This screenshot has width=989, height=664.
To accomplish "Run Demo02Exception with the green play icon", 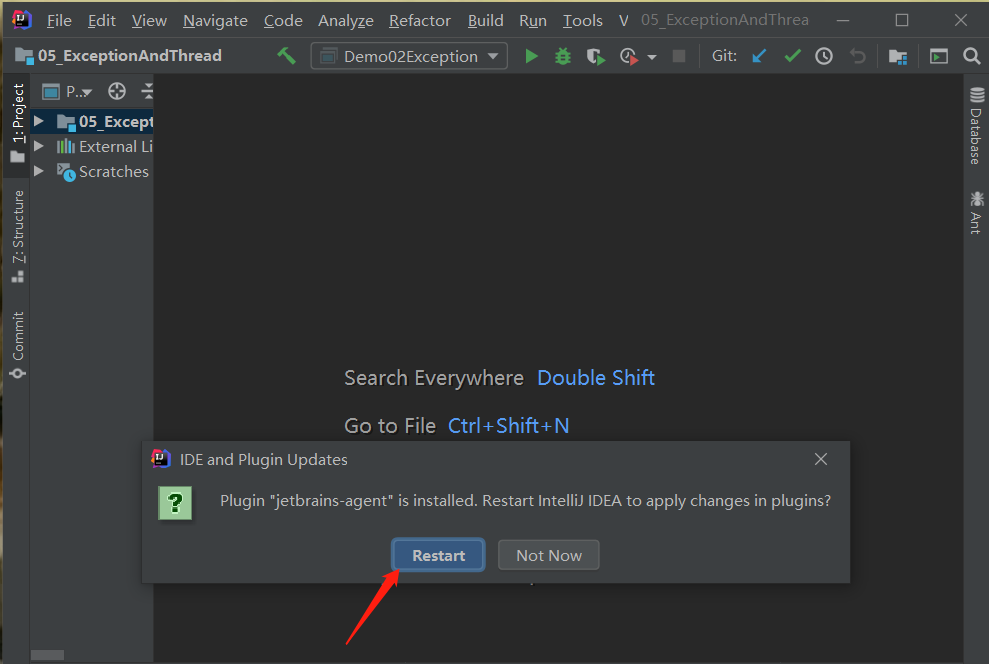I will tap(531, 56).
